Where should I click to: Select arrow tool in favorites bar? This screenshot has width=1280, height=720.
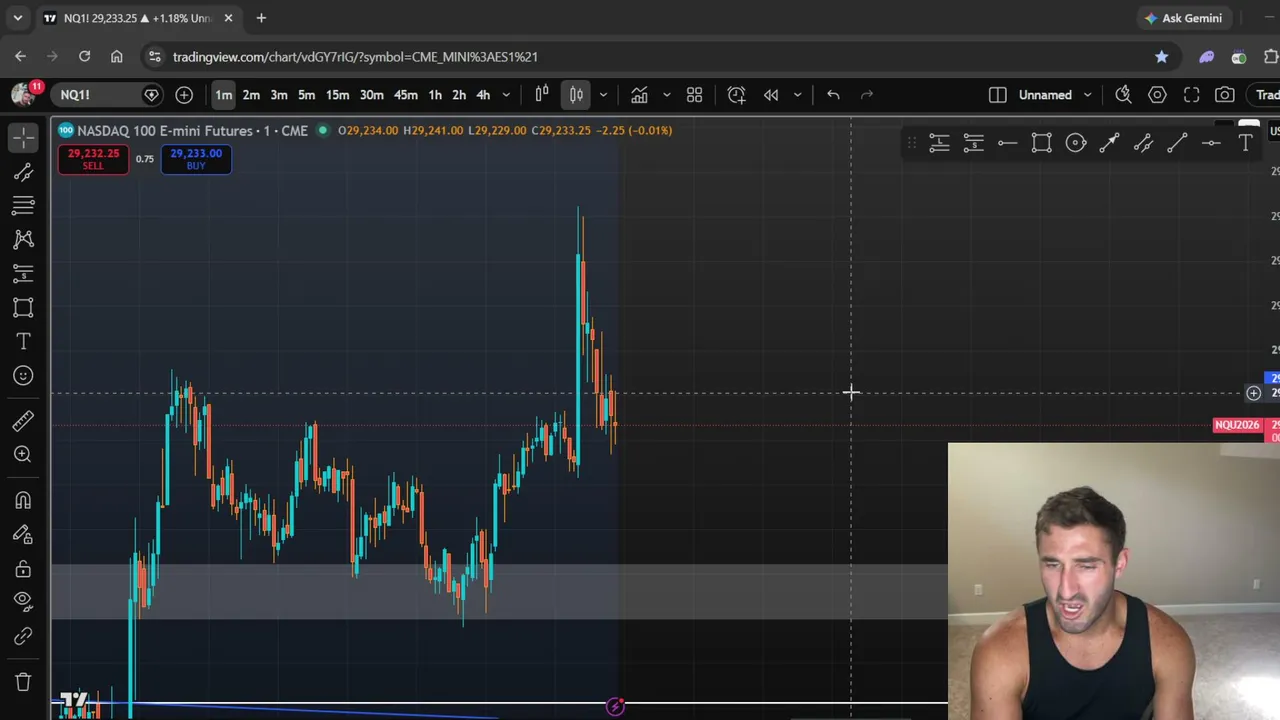coord(1109,144)
